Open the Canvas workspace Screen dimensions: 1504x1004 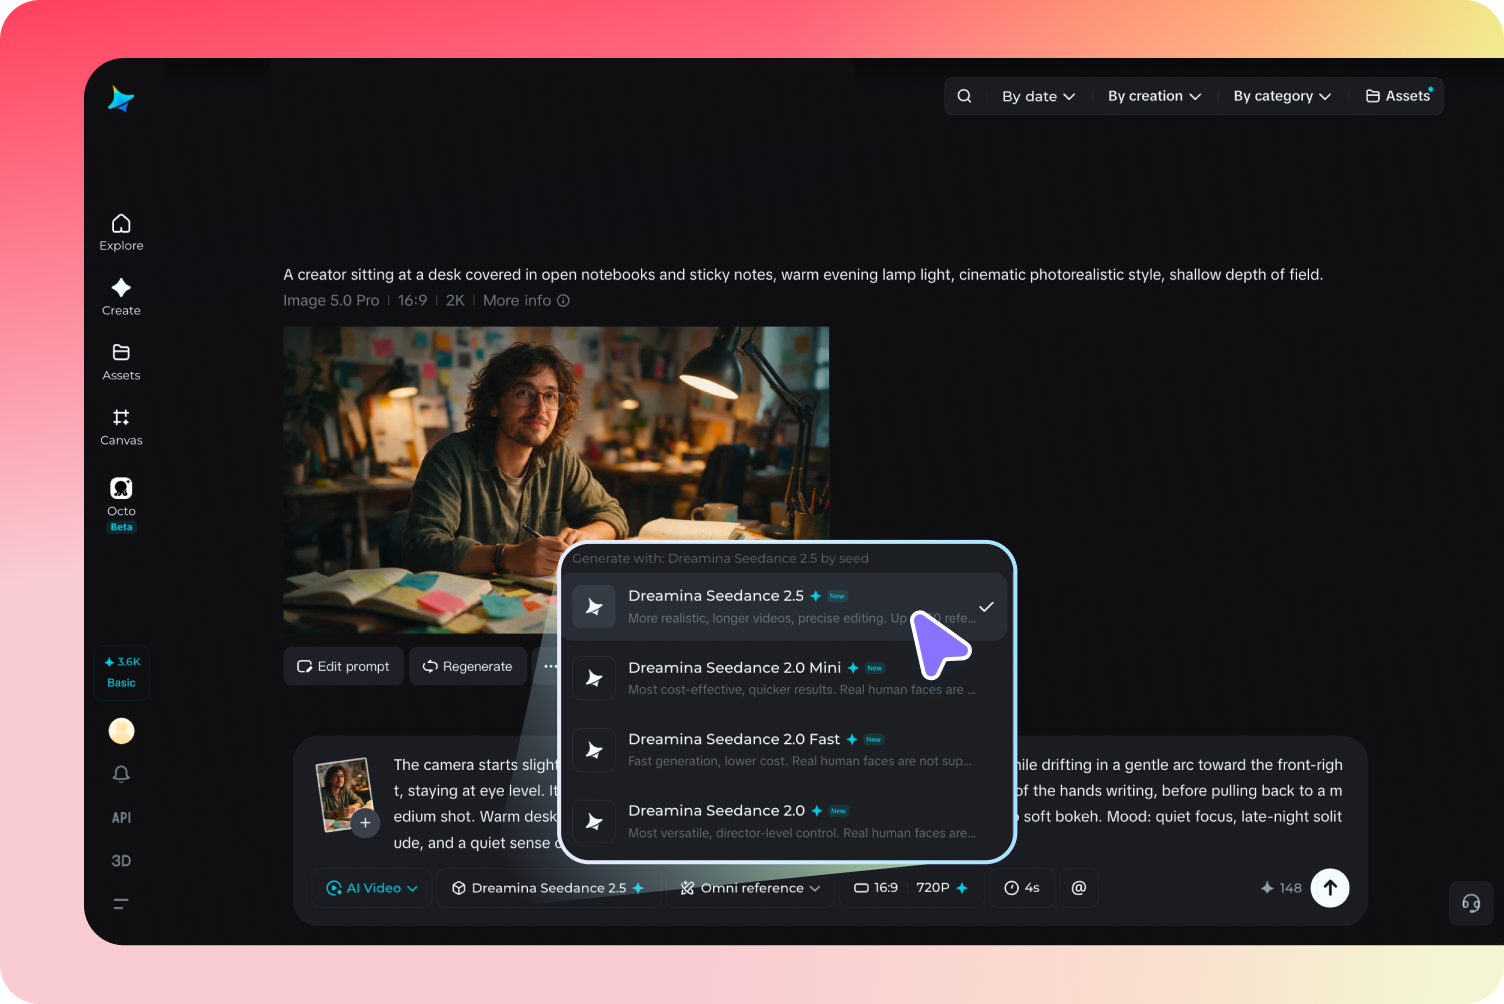point(121,427)
